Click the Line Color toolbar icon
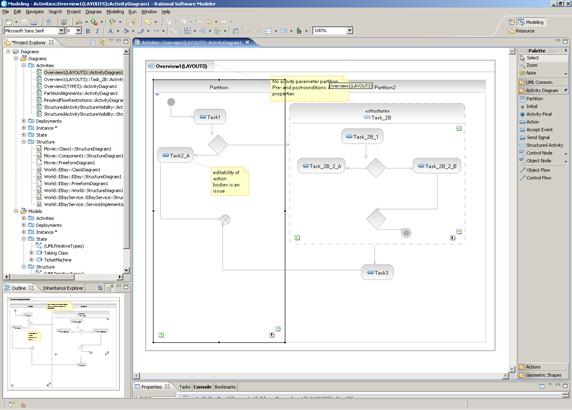This screenshot has height=410, width=572. pyautogui.click(x=141, y=31)
